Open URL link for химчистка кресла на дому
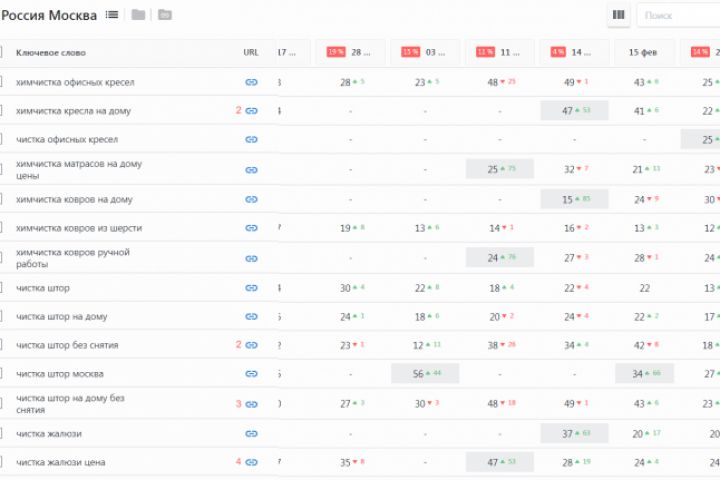The image size is (720, 480). coord(251,111)
